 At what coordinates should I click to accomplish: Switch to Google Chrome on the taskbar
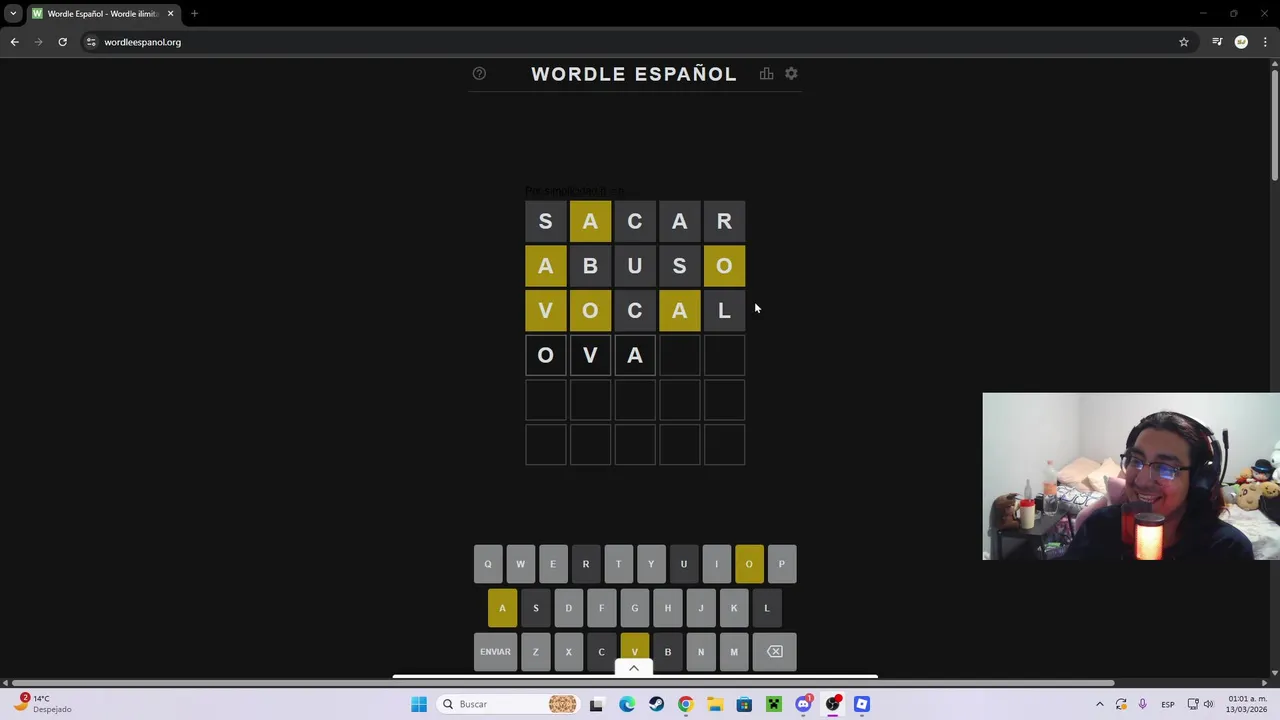(685, 704)
